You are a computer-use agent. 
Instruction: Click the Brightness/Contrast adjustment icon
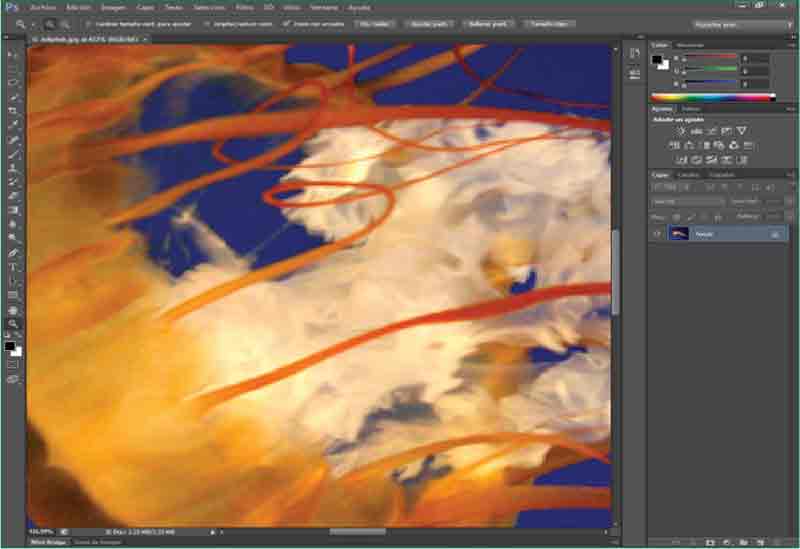coord(680,131)
